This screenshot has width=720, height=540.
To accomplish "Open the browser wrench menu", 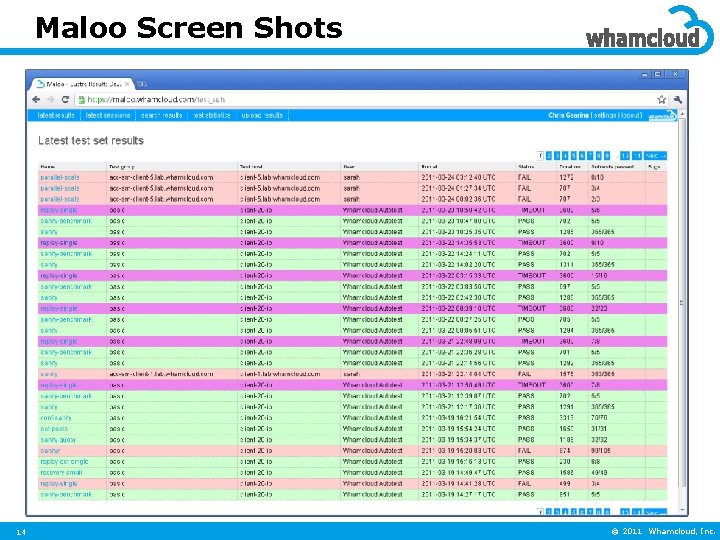I will (677, 100).
